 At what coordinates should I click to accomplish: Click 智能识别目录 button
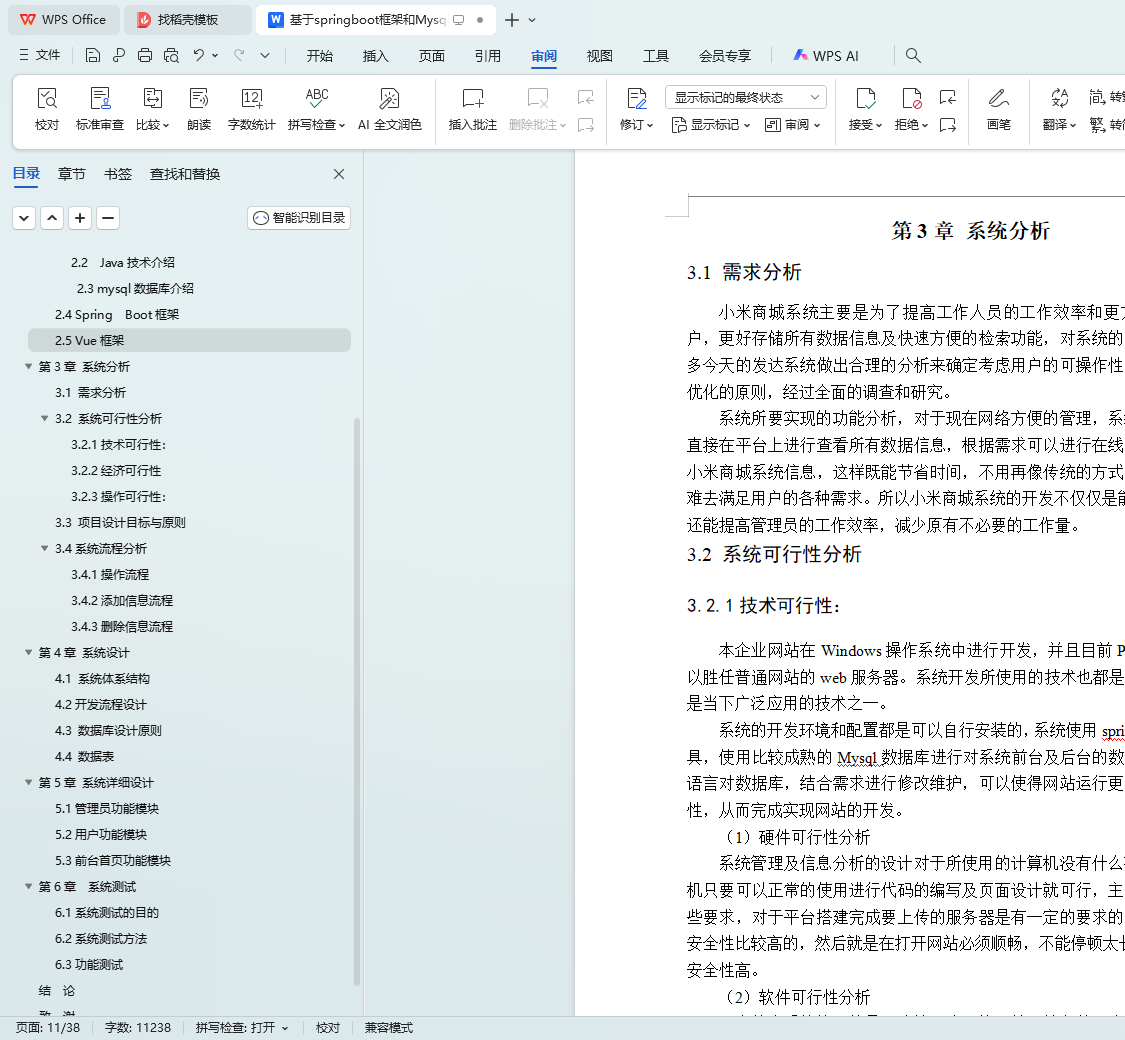[299, 218]
